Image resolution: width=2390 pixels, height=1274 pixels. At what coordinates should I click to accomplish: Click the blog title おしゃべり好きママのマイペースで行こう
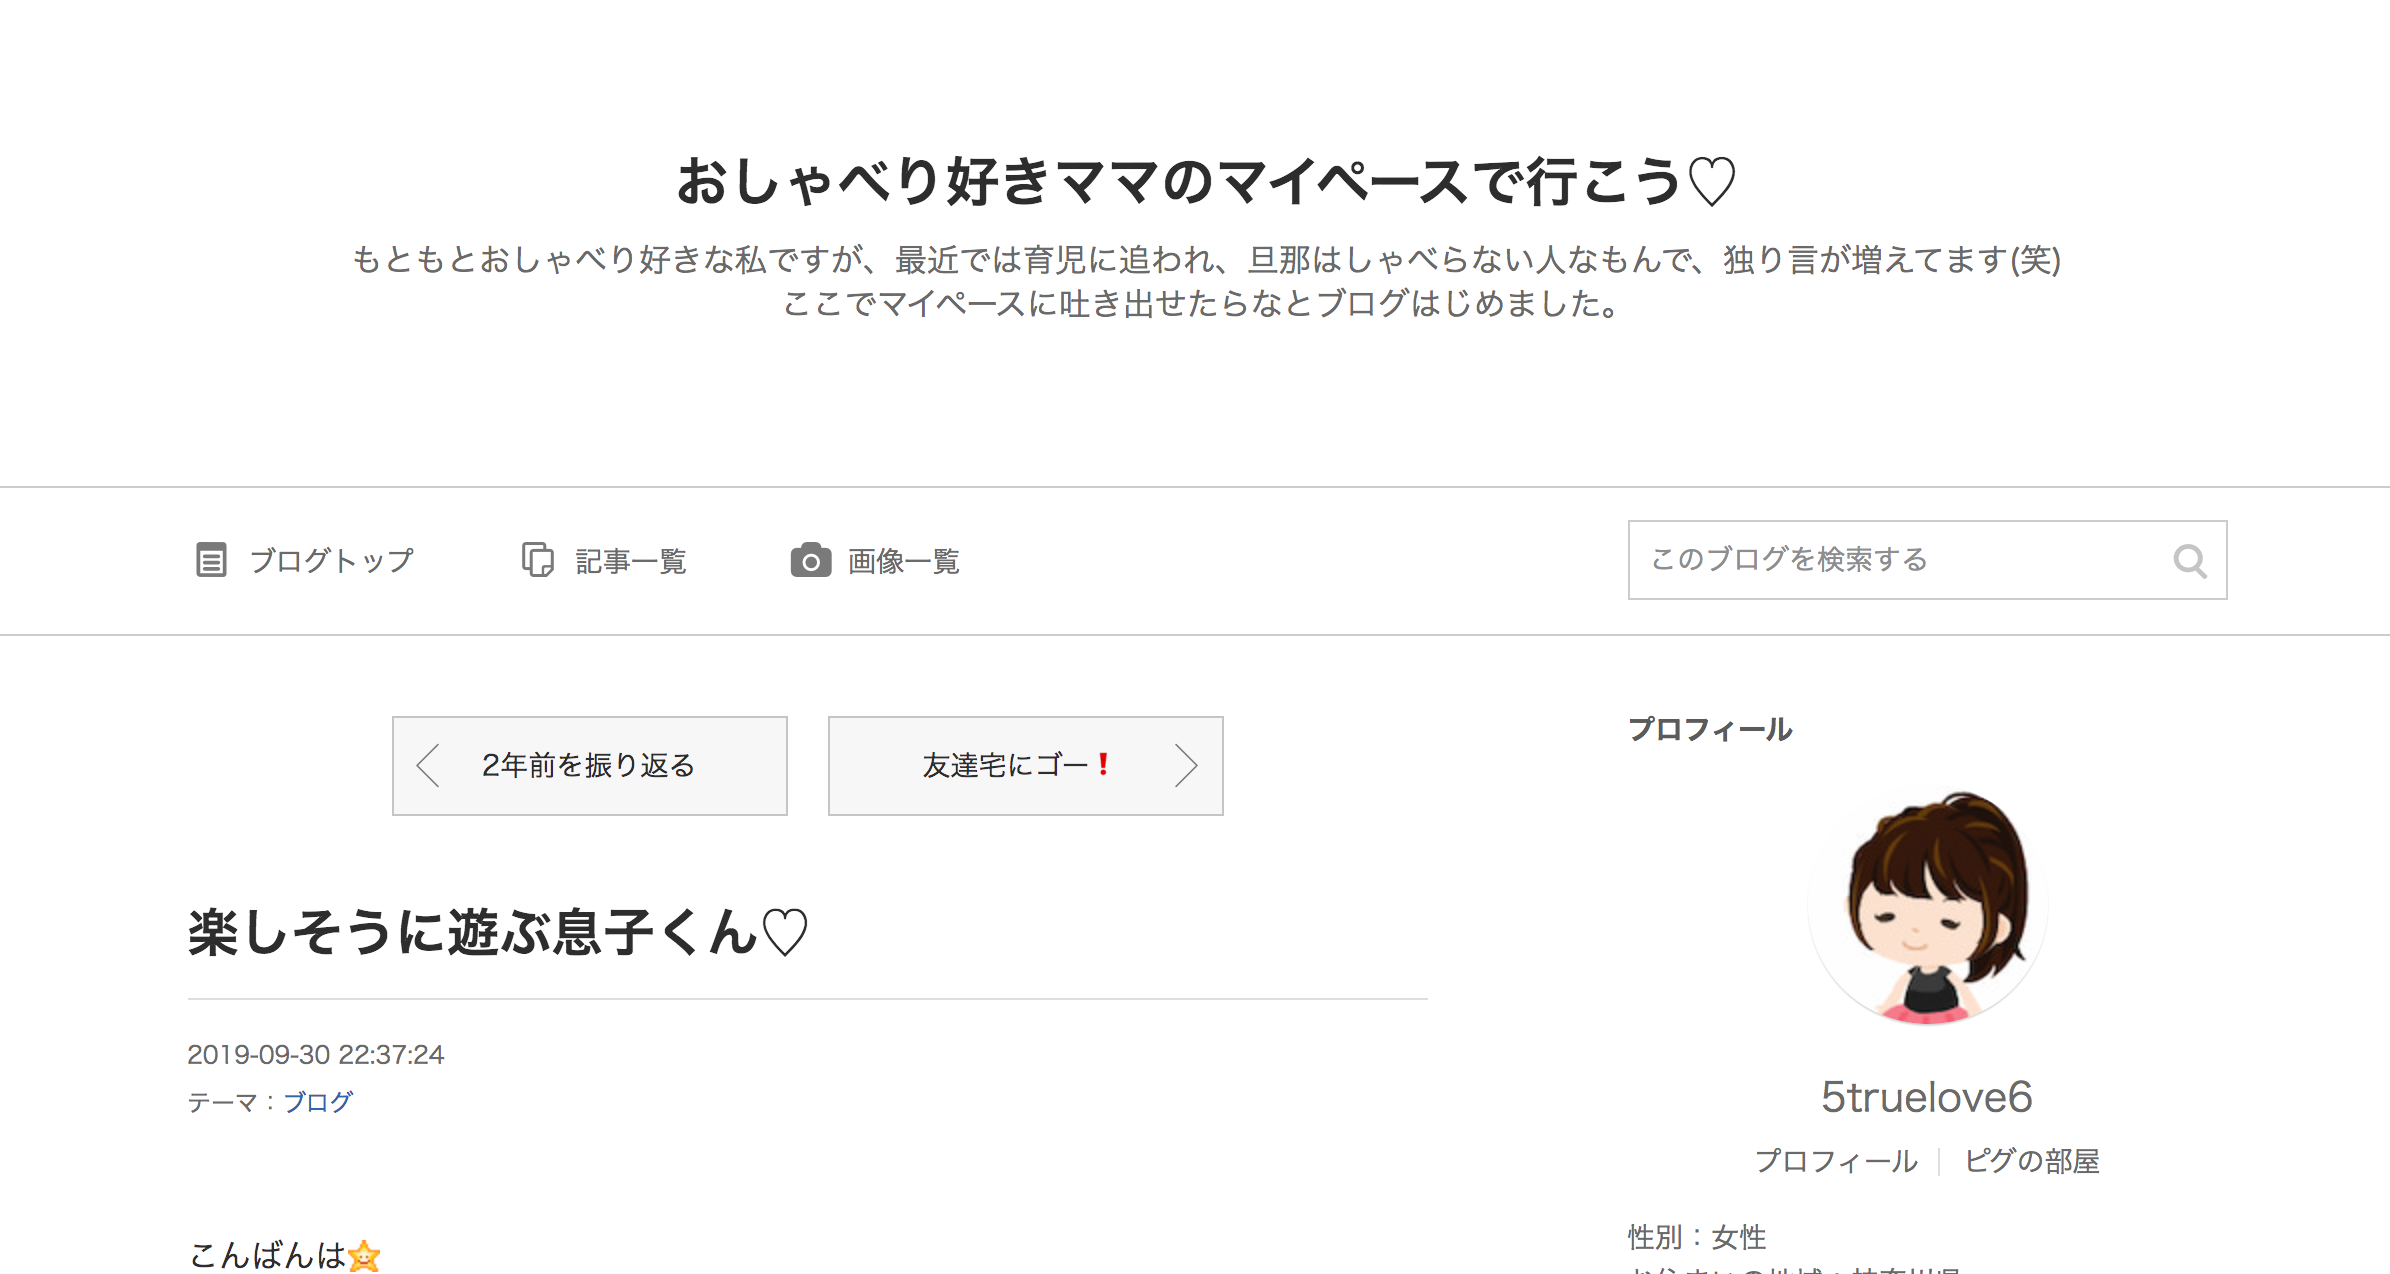[1207, 182]
